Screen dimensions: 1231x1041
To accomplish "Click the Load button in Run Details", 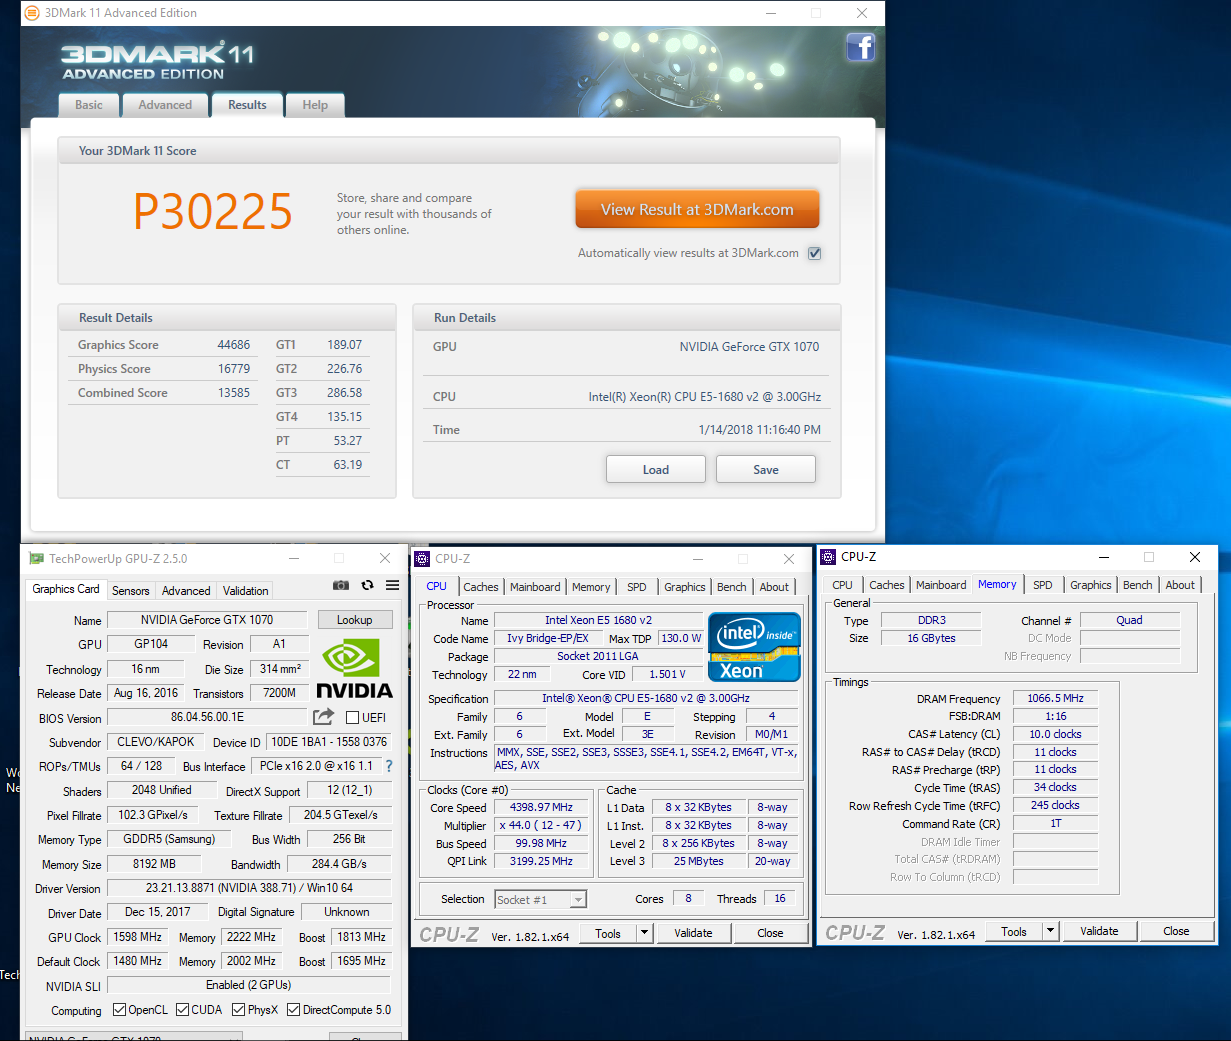I will click(x=656, y=469).
